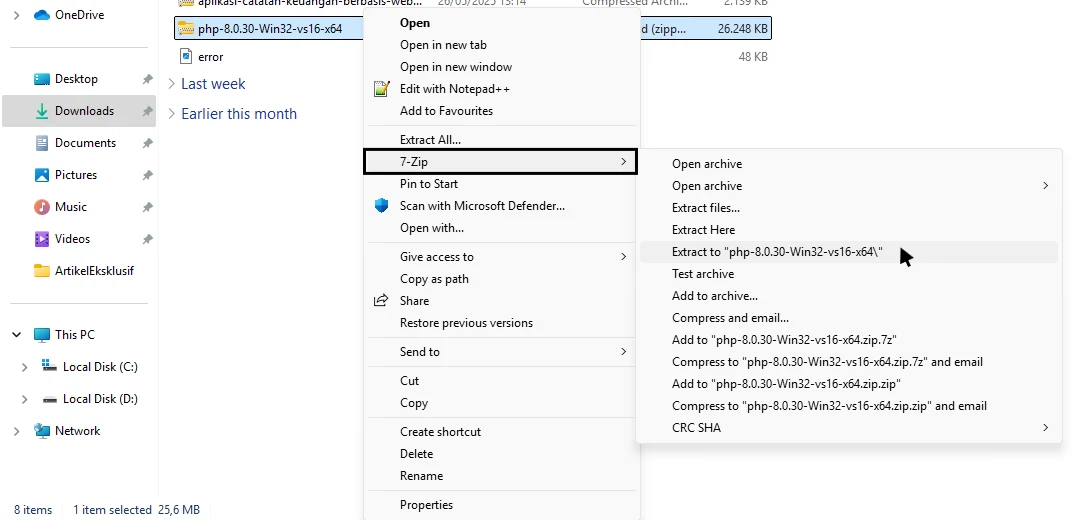Screen dimensions: 1086x520
Task: Expand the Last week file group
Action: click(172, 84)
